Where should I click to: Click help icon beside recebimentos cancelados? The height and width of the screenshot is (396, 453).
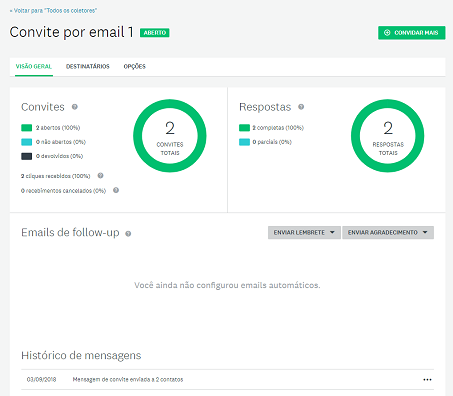click(x=116, y=190)
